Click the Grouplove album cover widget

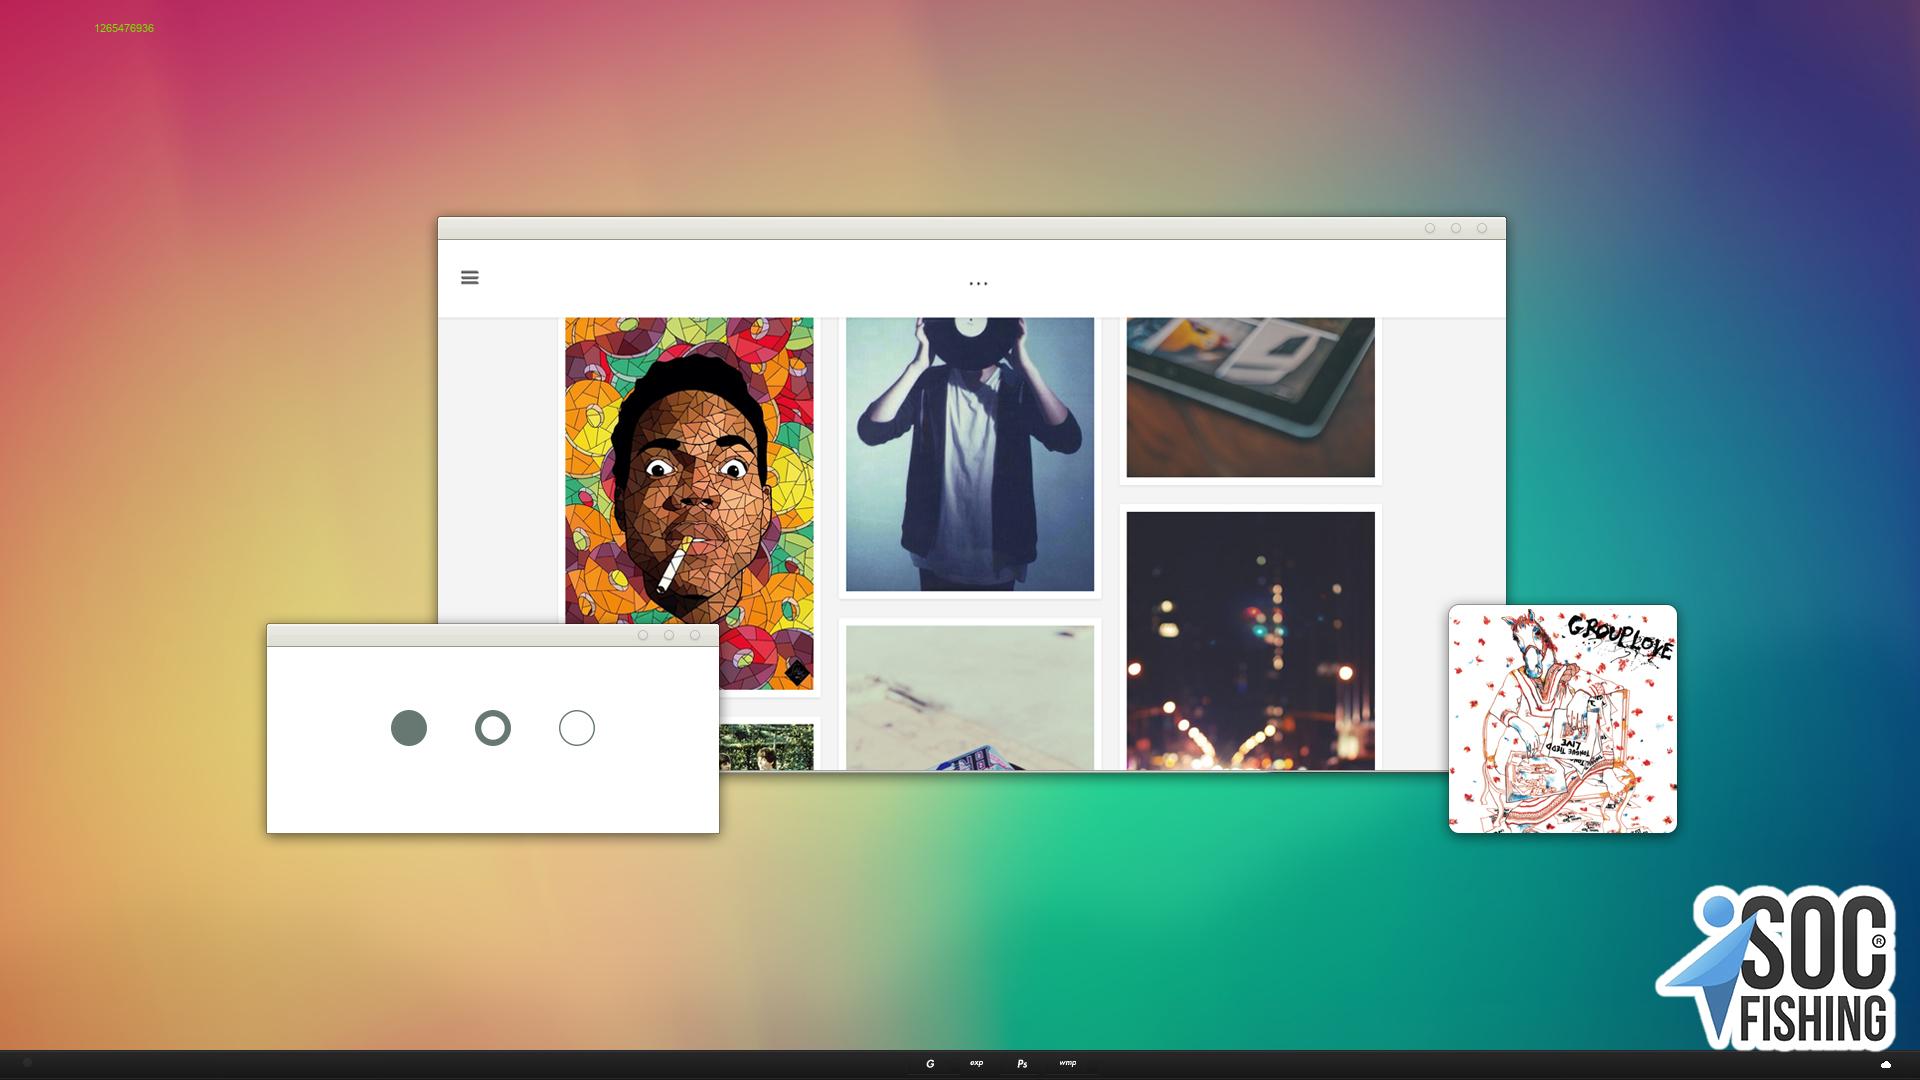click(1562, 719)
